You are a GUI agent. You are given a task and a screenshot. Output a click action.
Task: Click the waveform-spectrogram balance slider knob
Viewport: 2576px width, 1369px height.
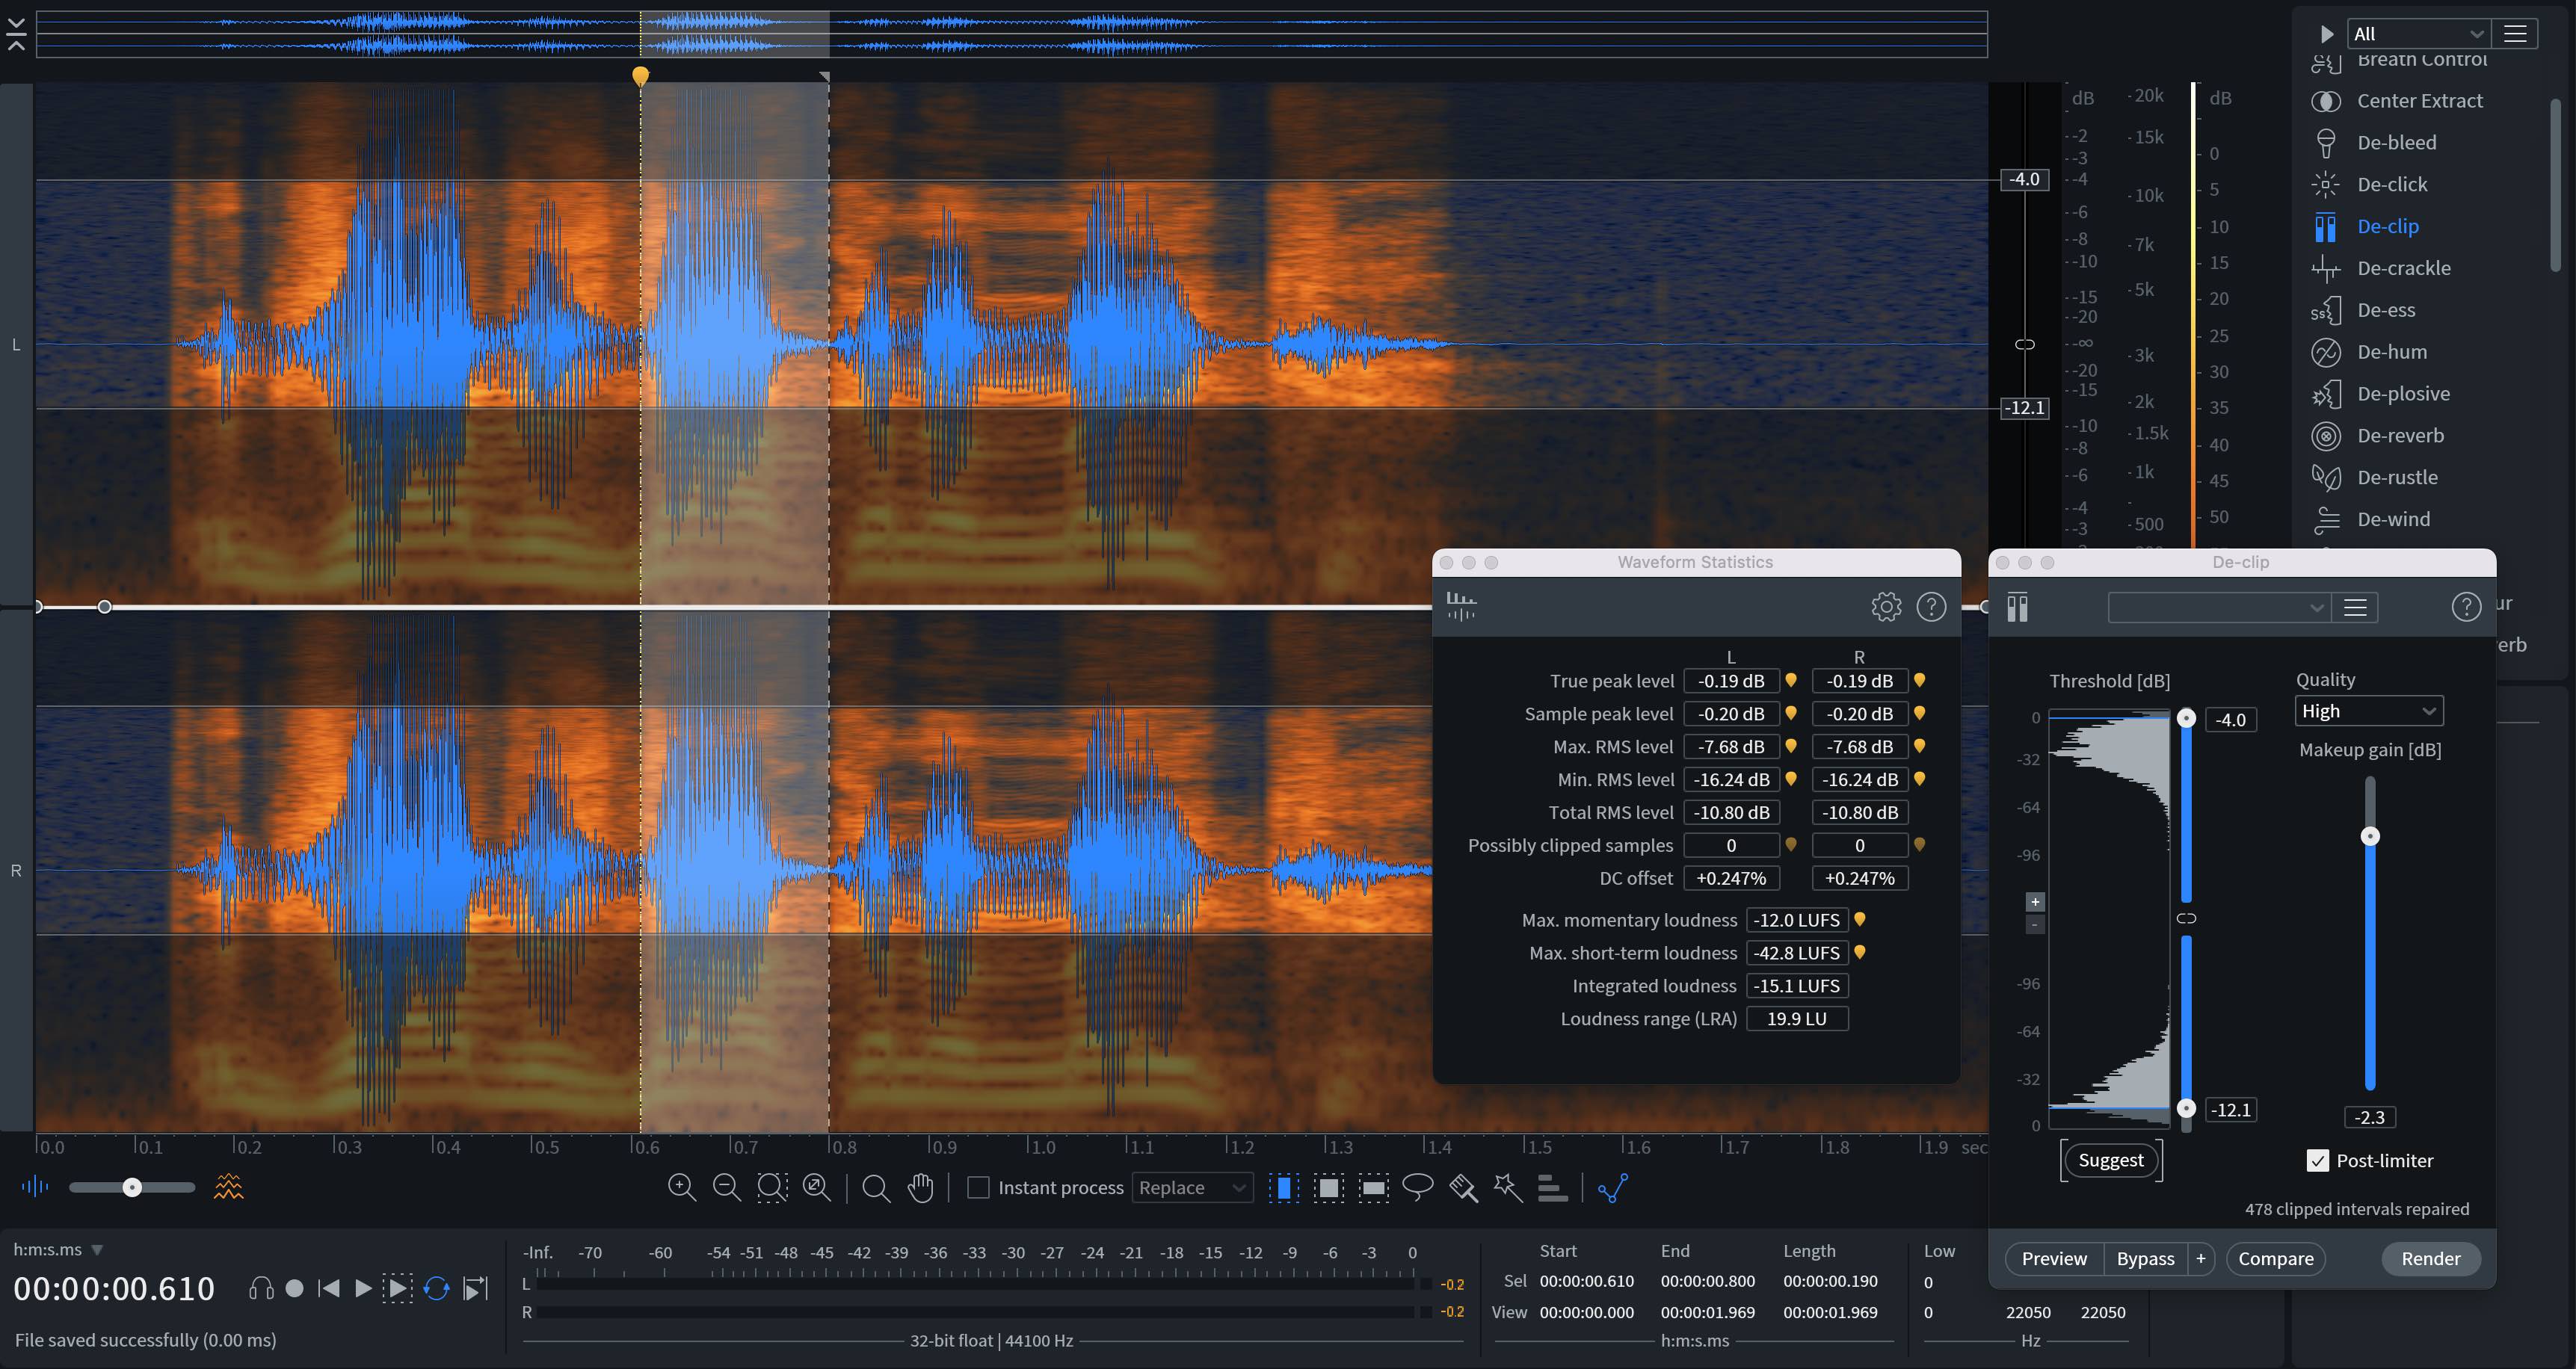click(132, 1187)
